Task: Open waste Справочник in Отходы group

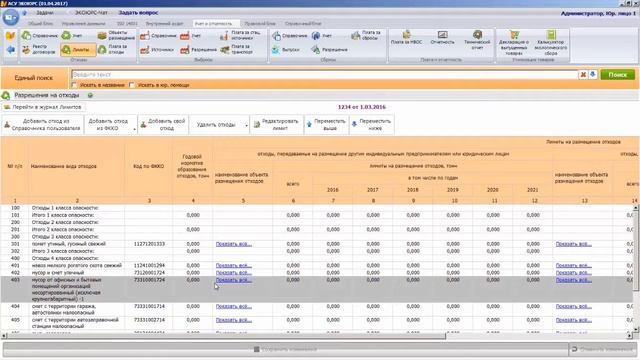Action: (40, 36)
